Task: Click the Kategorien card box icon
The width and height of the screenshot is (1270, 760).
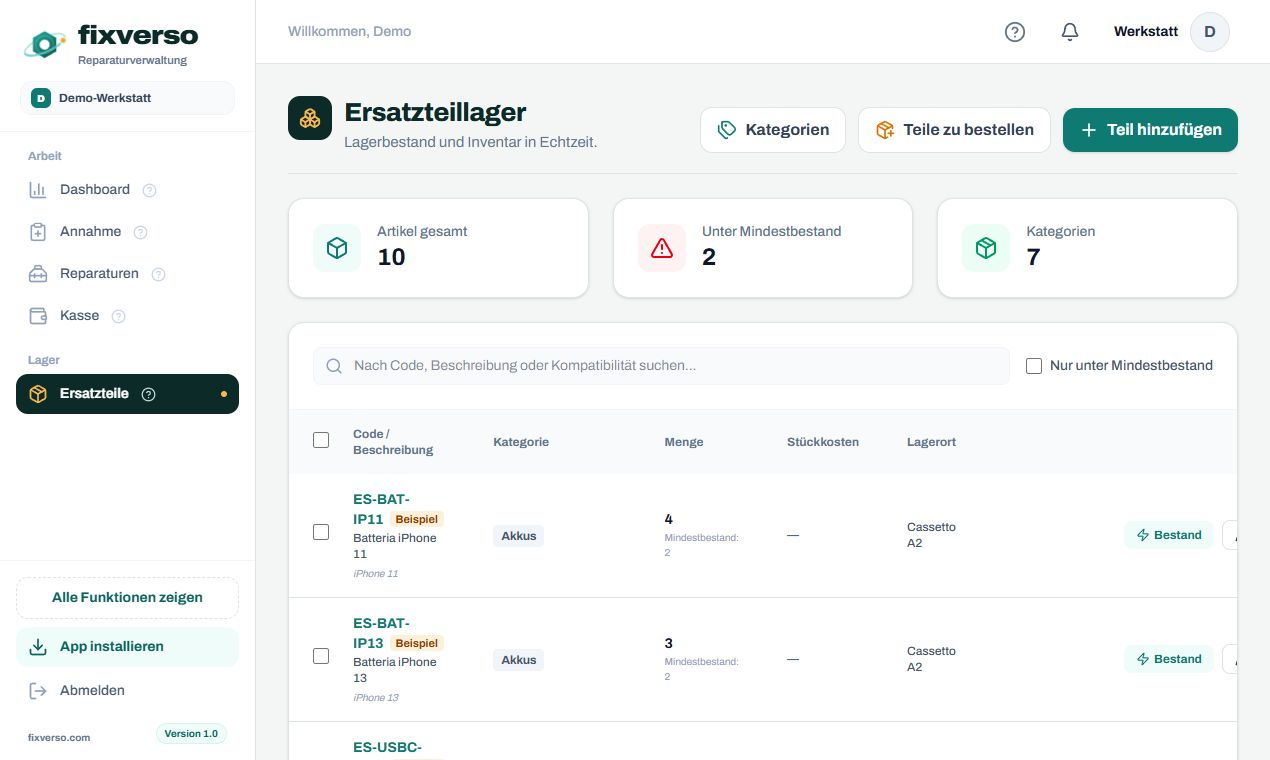Action: [986, 248]
